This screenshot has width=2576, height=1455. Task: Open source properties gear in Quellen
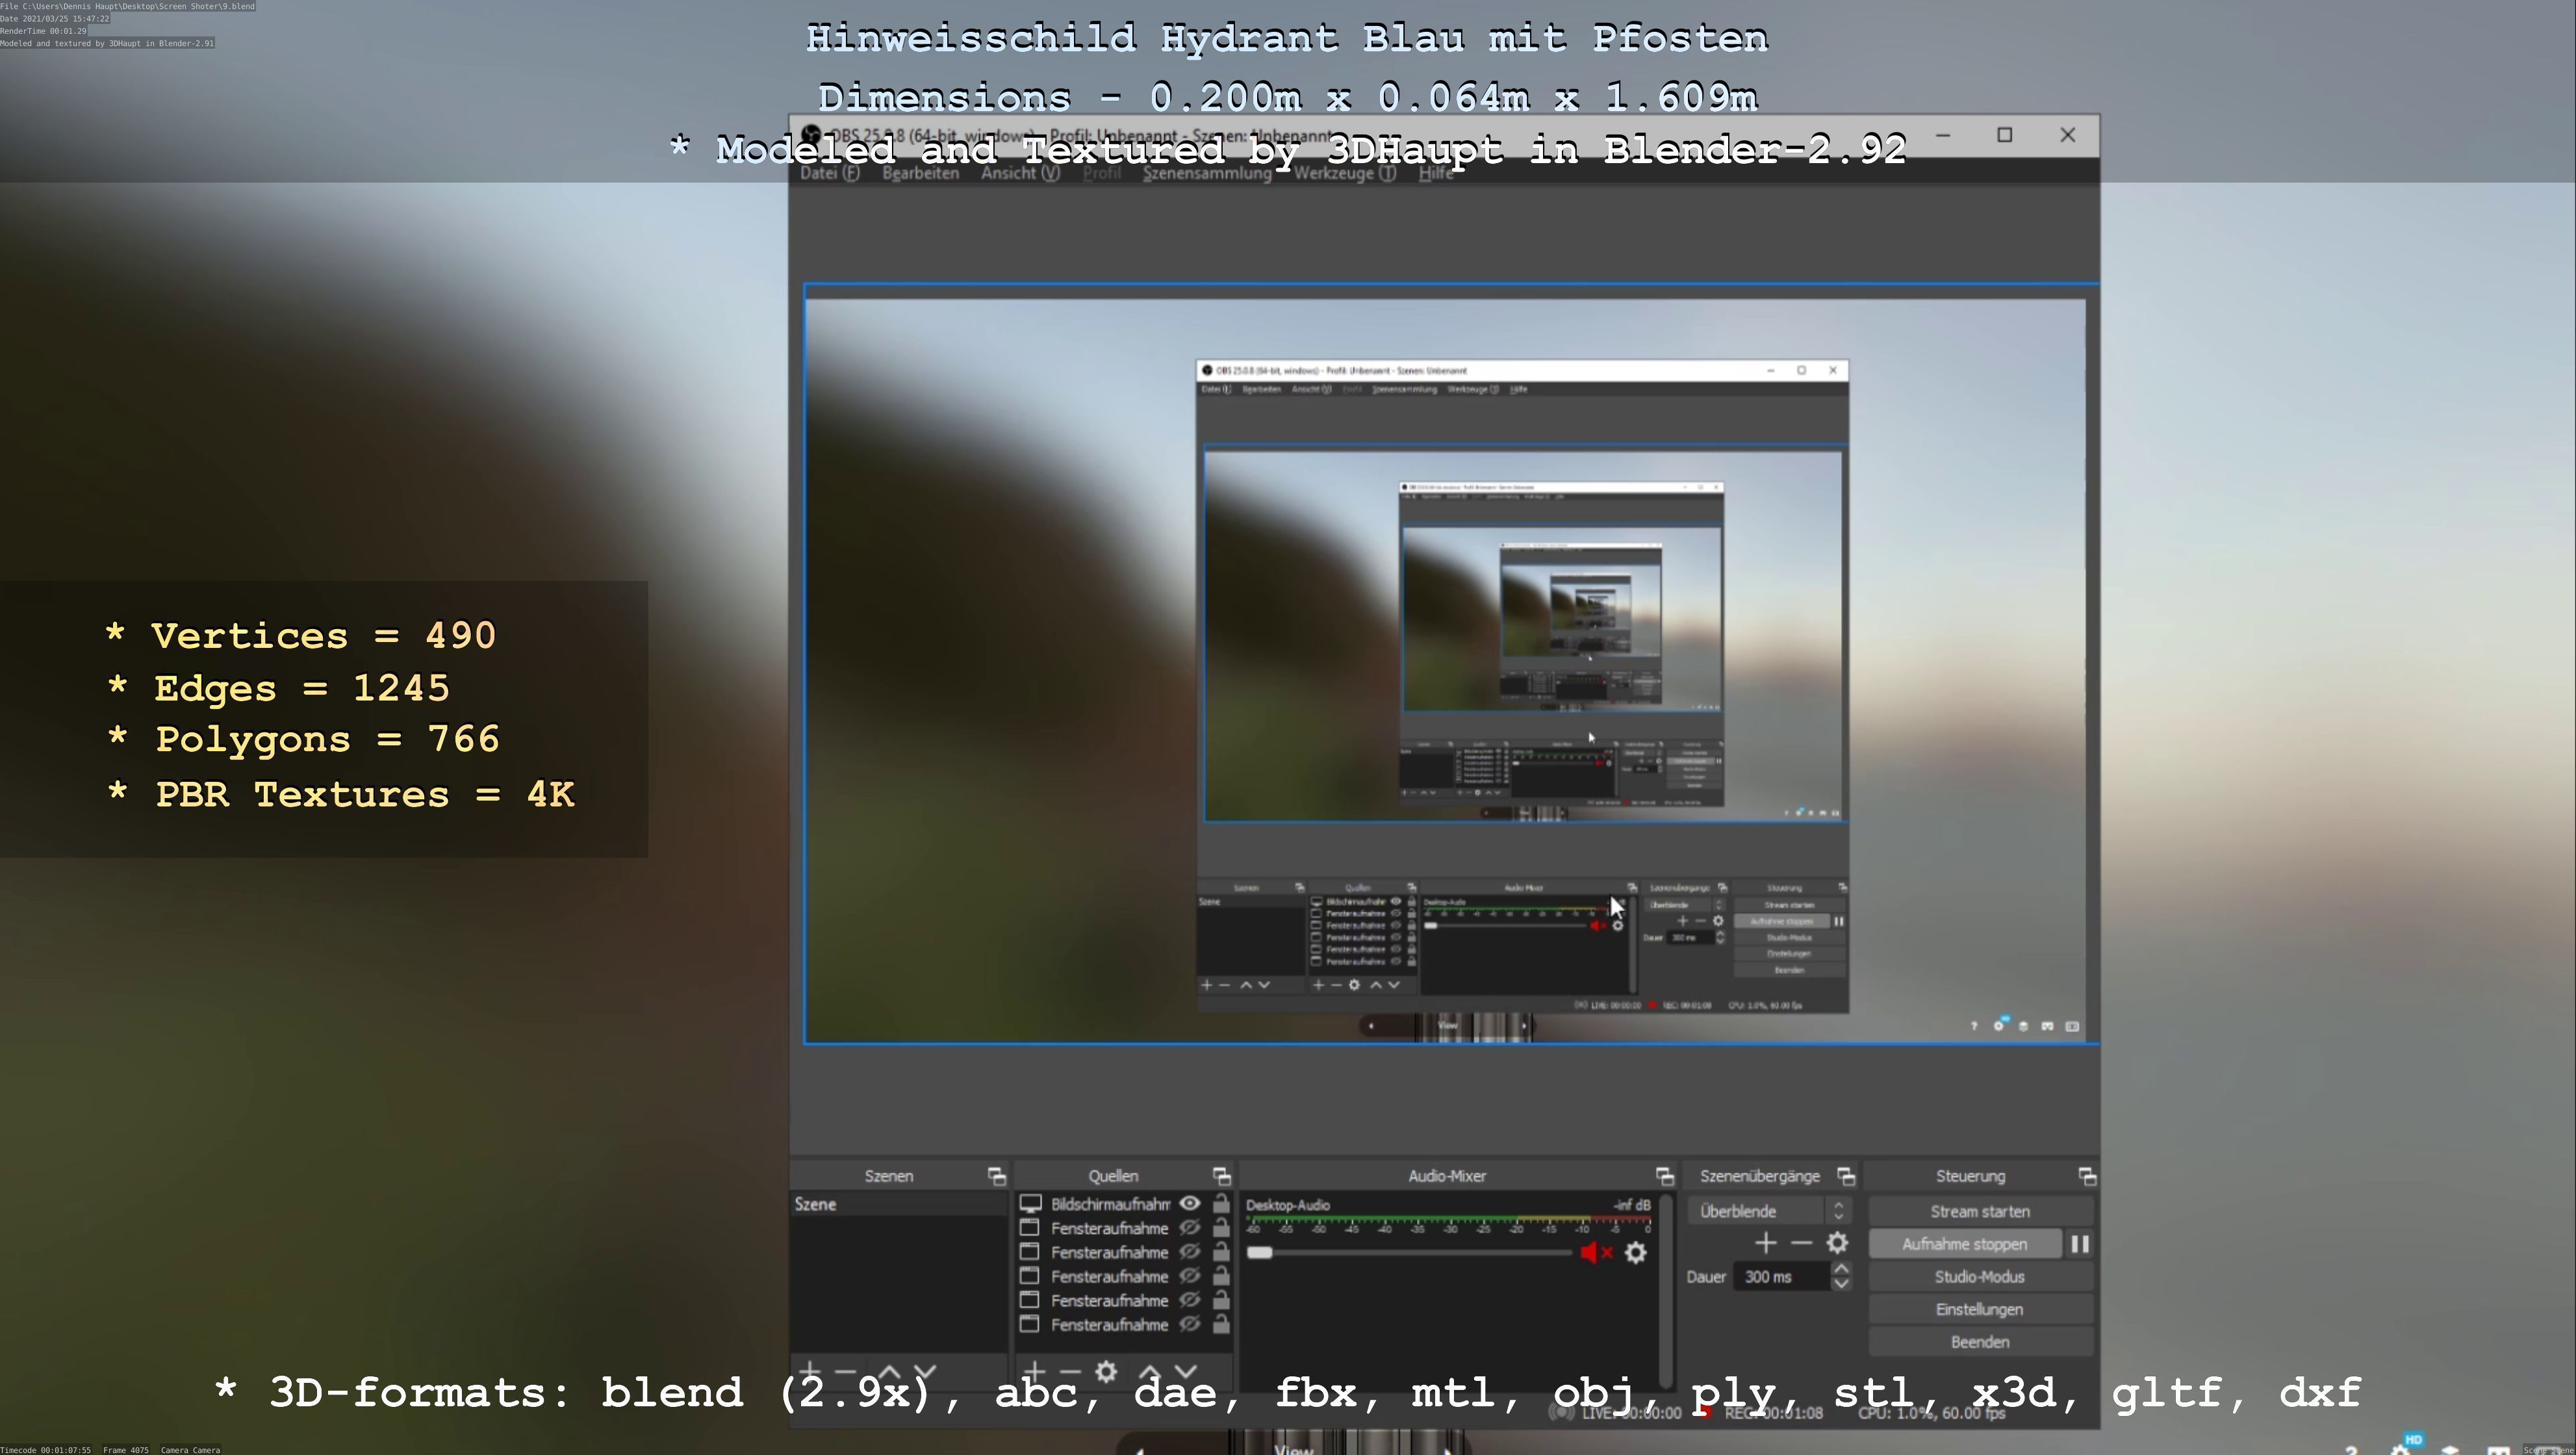(1105, 1371)
